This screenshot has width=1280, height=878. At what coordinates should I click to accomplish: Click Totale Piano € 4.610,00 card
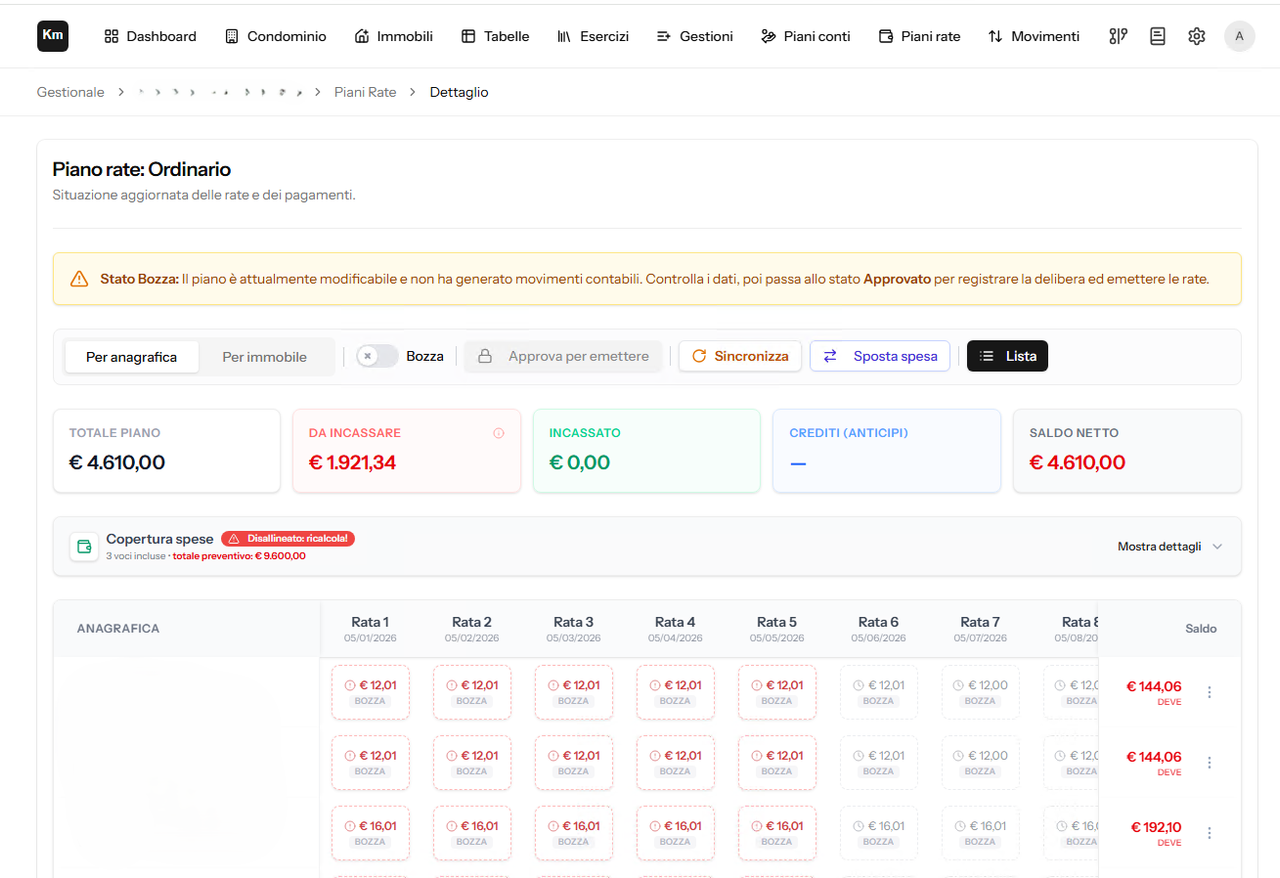(x=166, y=451)
